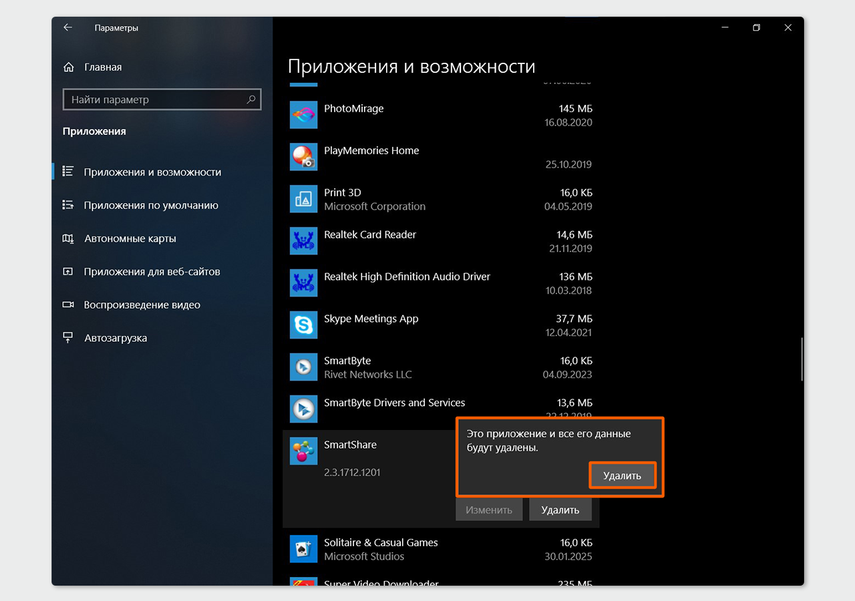Select the PlayMemories Home icon
Screen dimensions: 855x601
[303, 157]
